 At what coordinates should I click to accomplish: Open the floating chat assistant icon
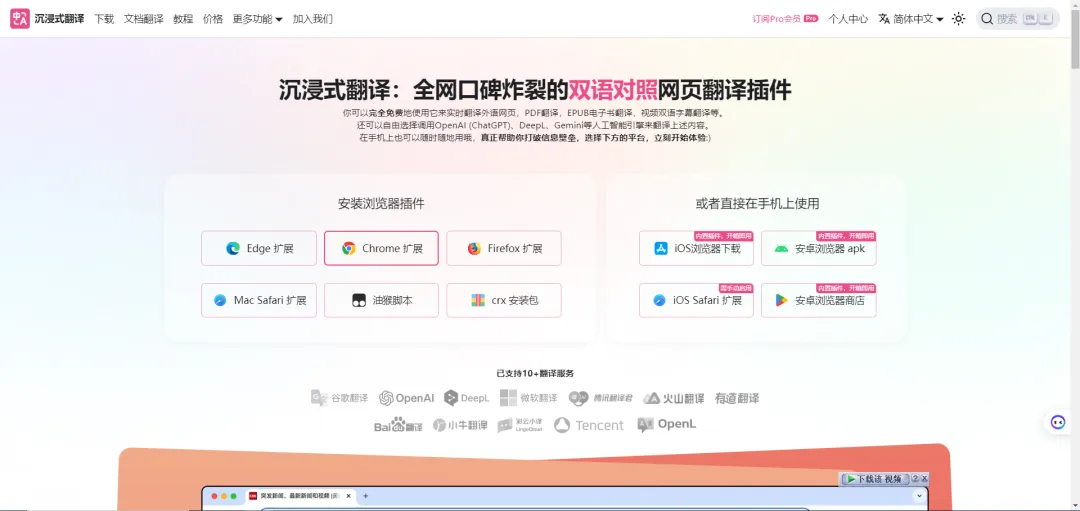(x=1058, y=422)
